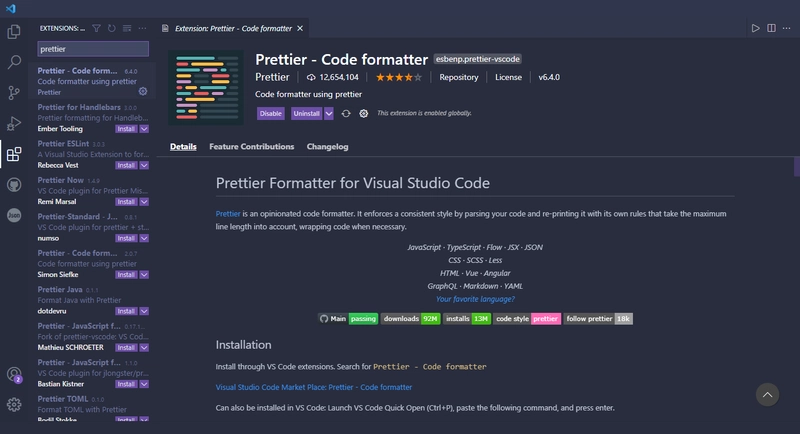Open gear settings for Prettier in list
The image size is (800, 434).
tap(143, 91)
